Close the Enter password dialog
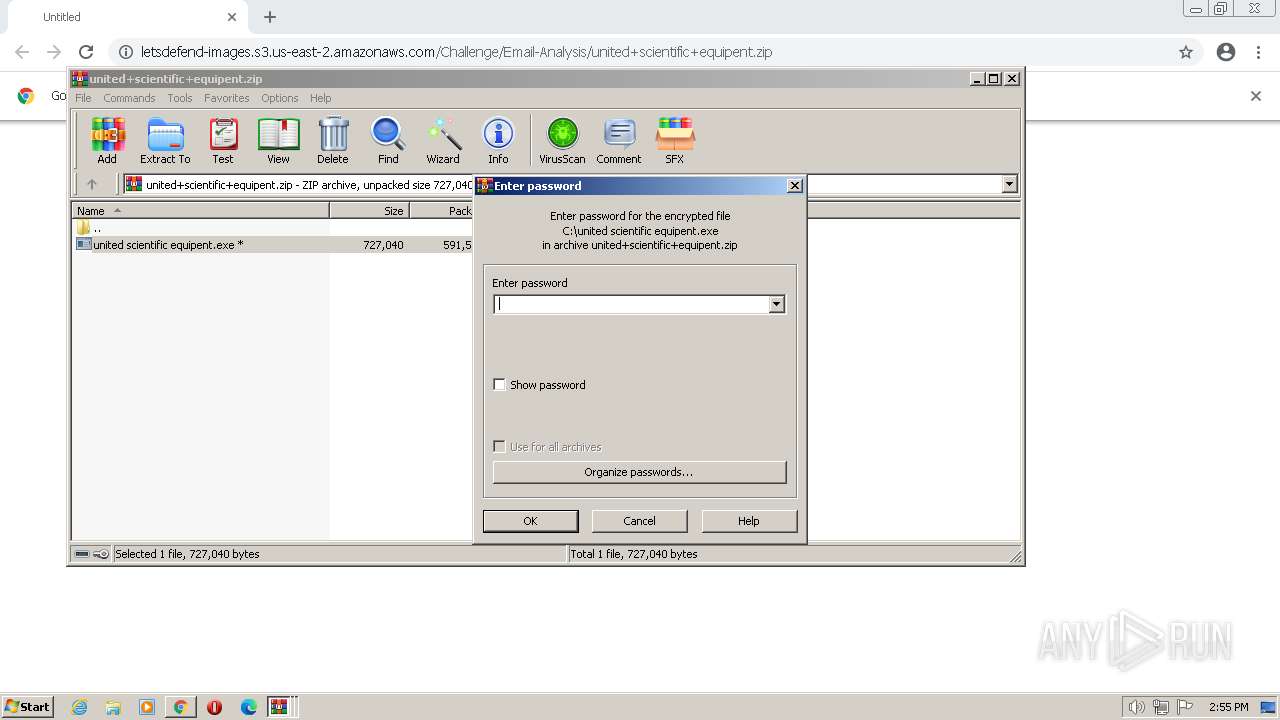This screenshot has width=1280, height=720. coord(794,185)
